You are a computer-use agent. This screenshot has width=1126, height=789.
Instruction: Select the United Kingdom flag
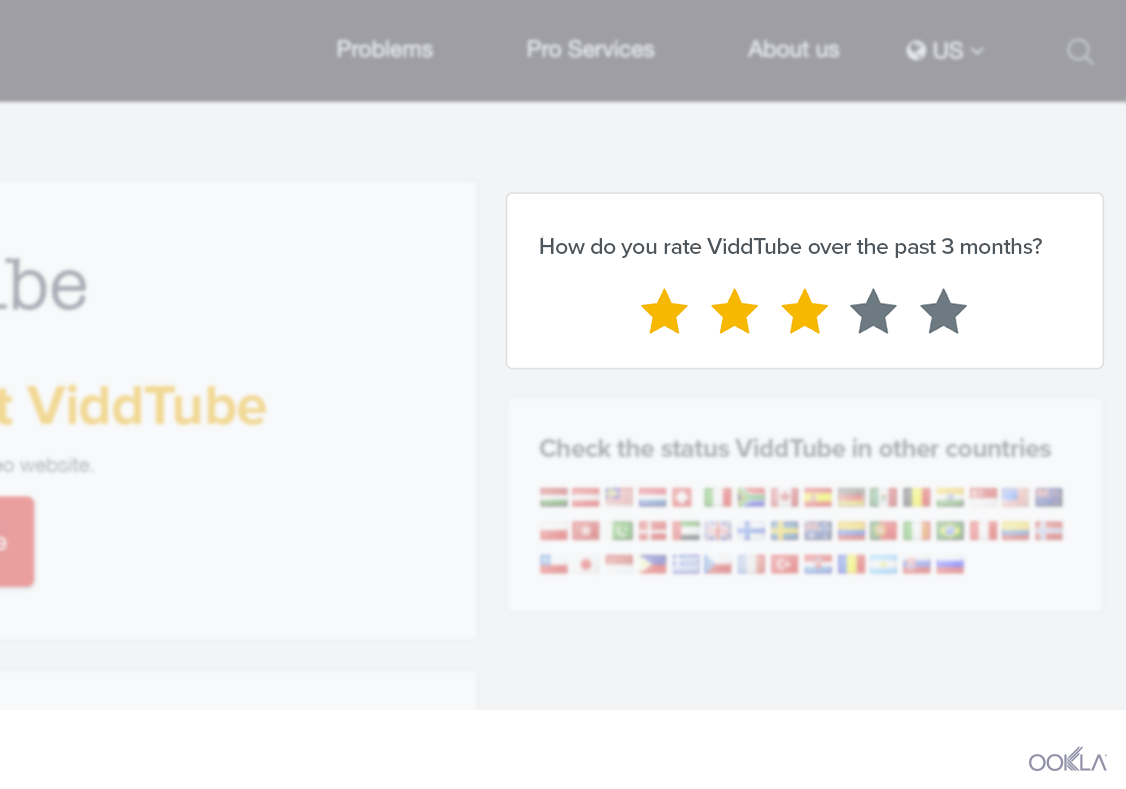click(x=718, y=531)
